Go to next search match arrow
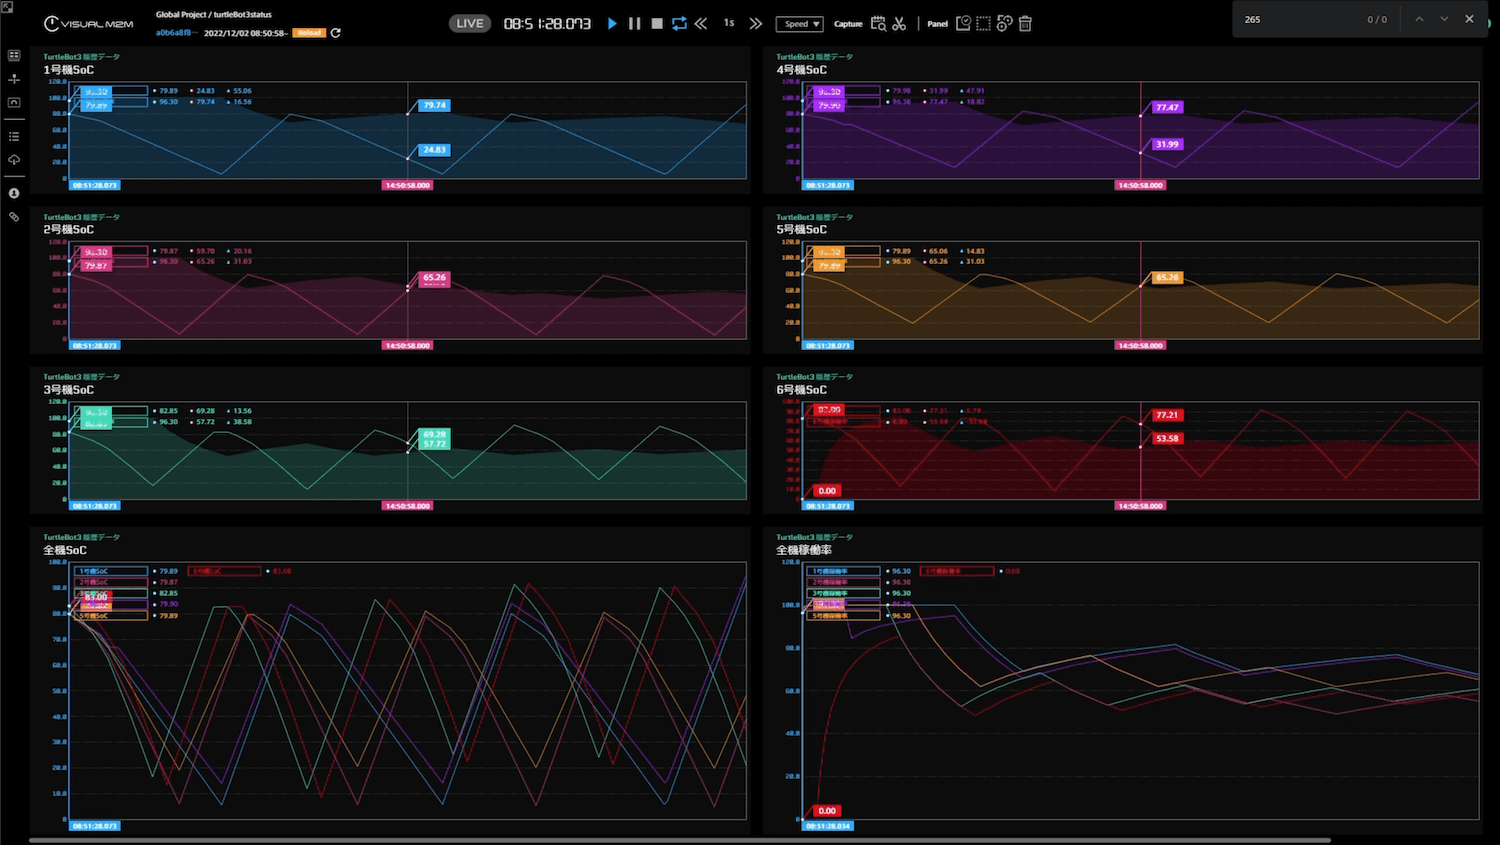 (x=1444, y=19)
